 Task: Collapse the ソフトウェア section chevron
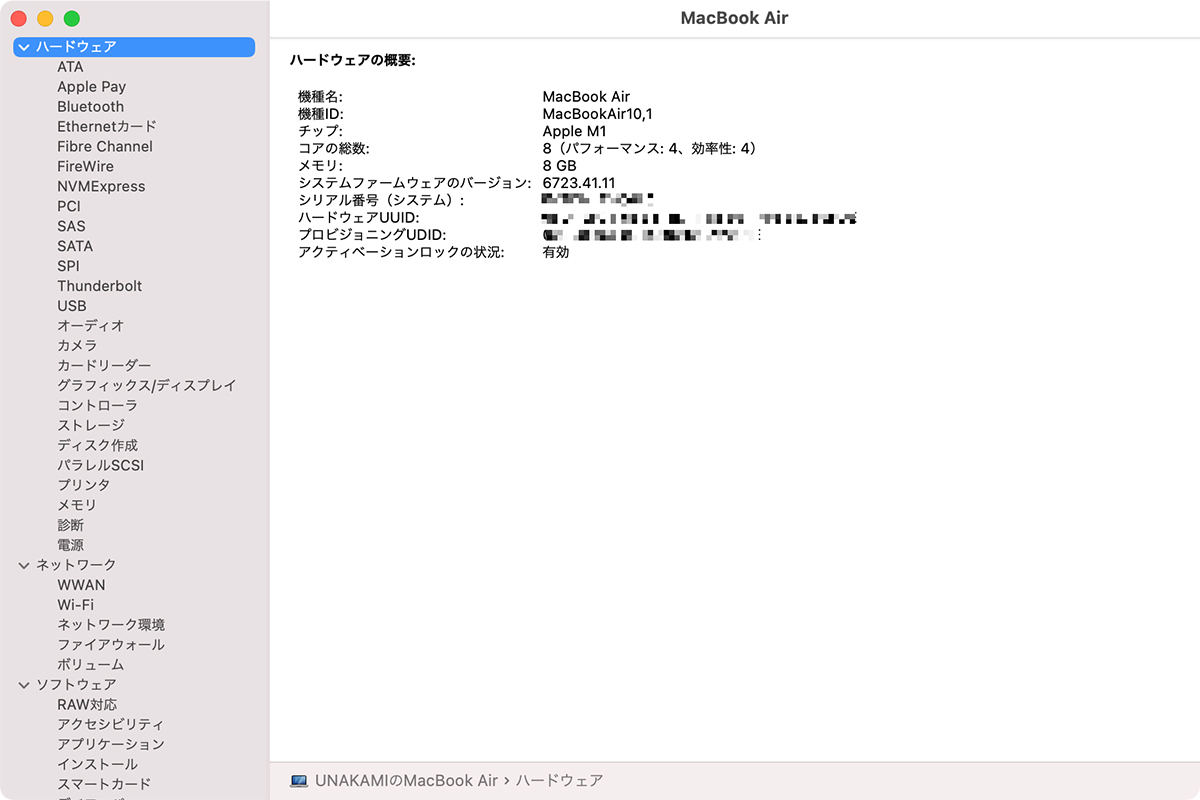click(x=24, y=685)
